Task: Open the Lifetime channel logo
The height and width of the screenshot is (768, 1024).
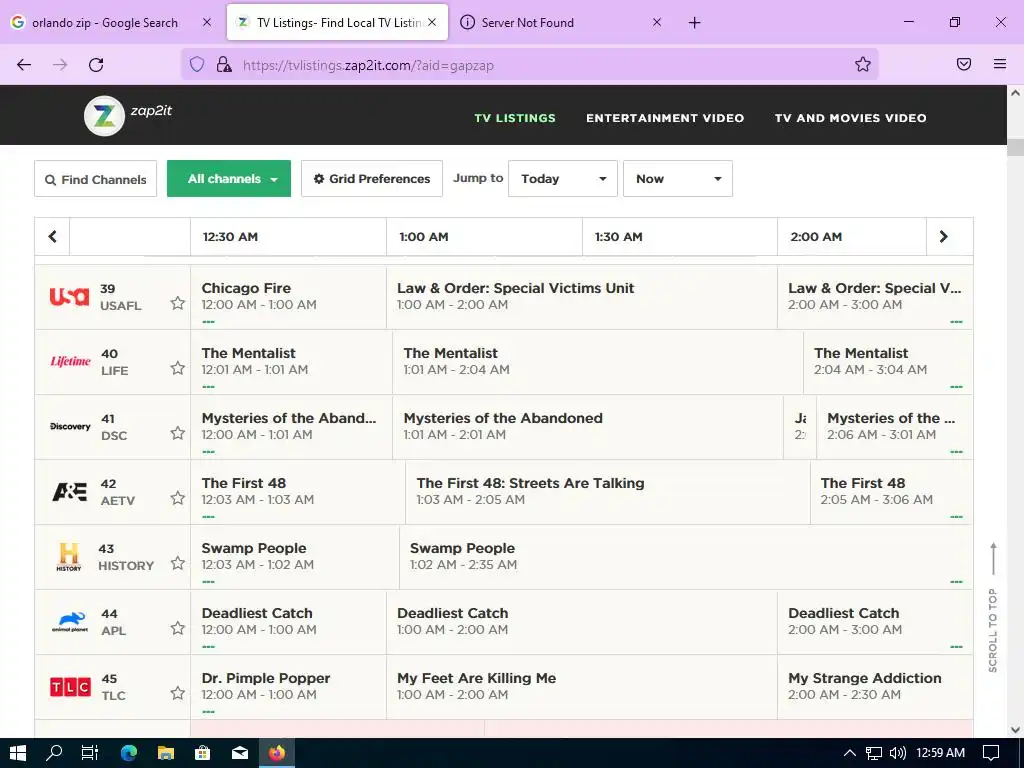Action: (x=71, y=361)
